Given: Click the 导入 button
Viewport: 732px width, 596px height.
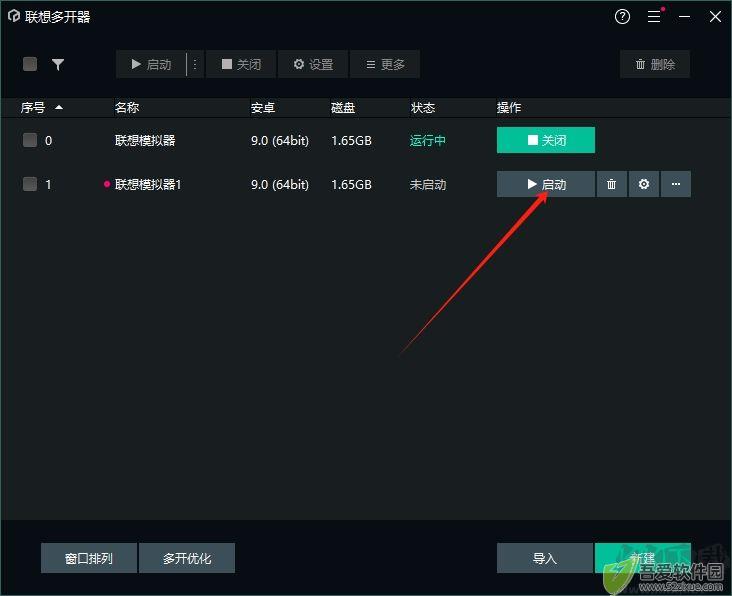Looking at the screenshot, I should pyautogui.click(x=545, y=558).
